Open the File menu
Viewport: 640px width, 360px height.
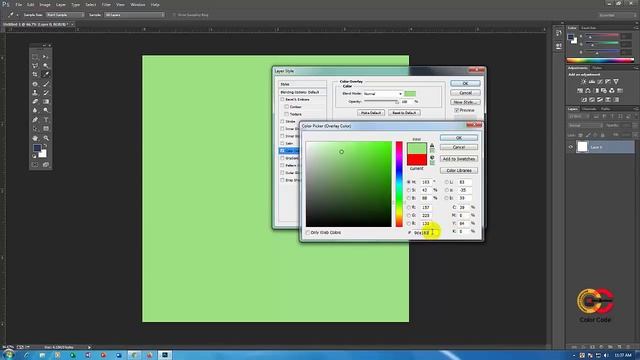coord(18,4)
